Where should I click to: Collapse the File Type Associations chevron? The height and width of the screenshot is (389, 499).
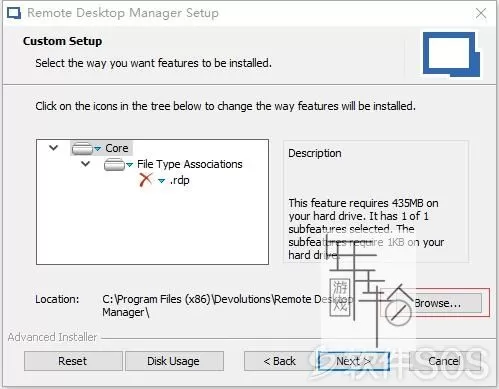[86, 164]
